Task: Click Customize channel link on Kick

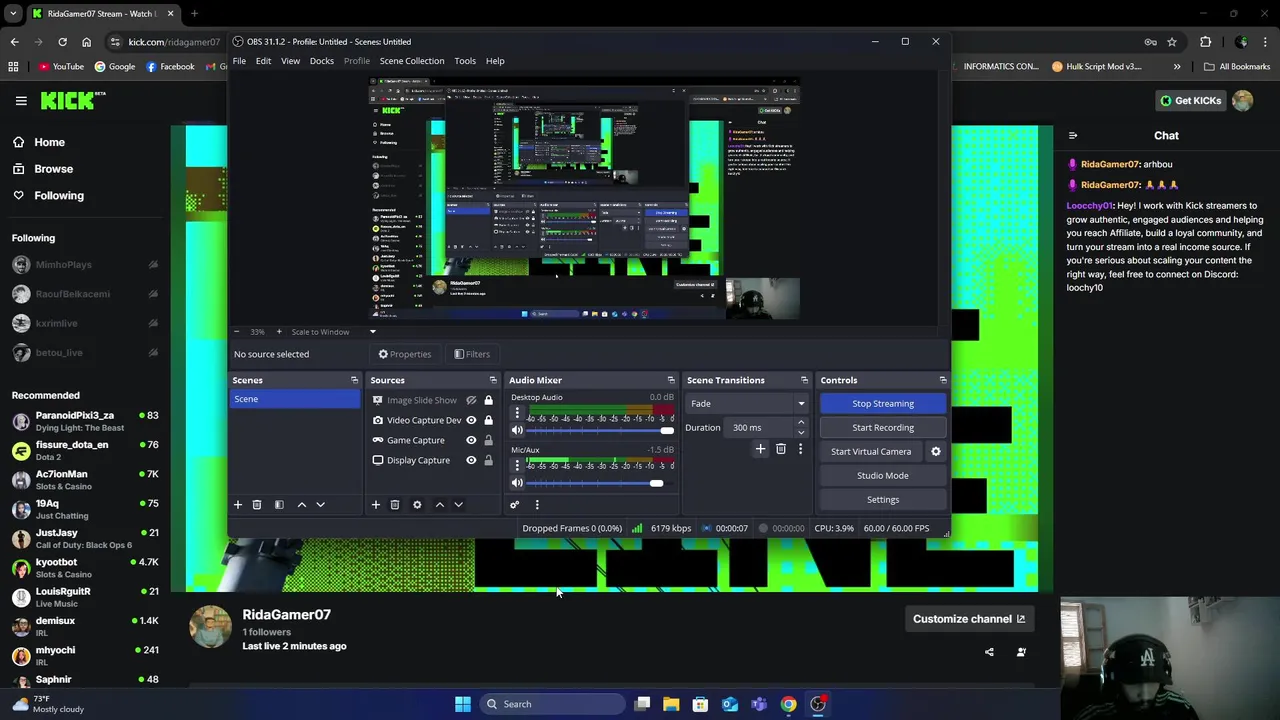Action: pos(969,619)
